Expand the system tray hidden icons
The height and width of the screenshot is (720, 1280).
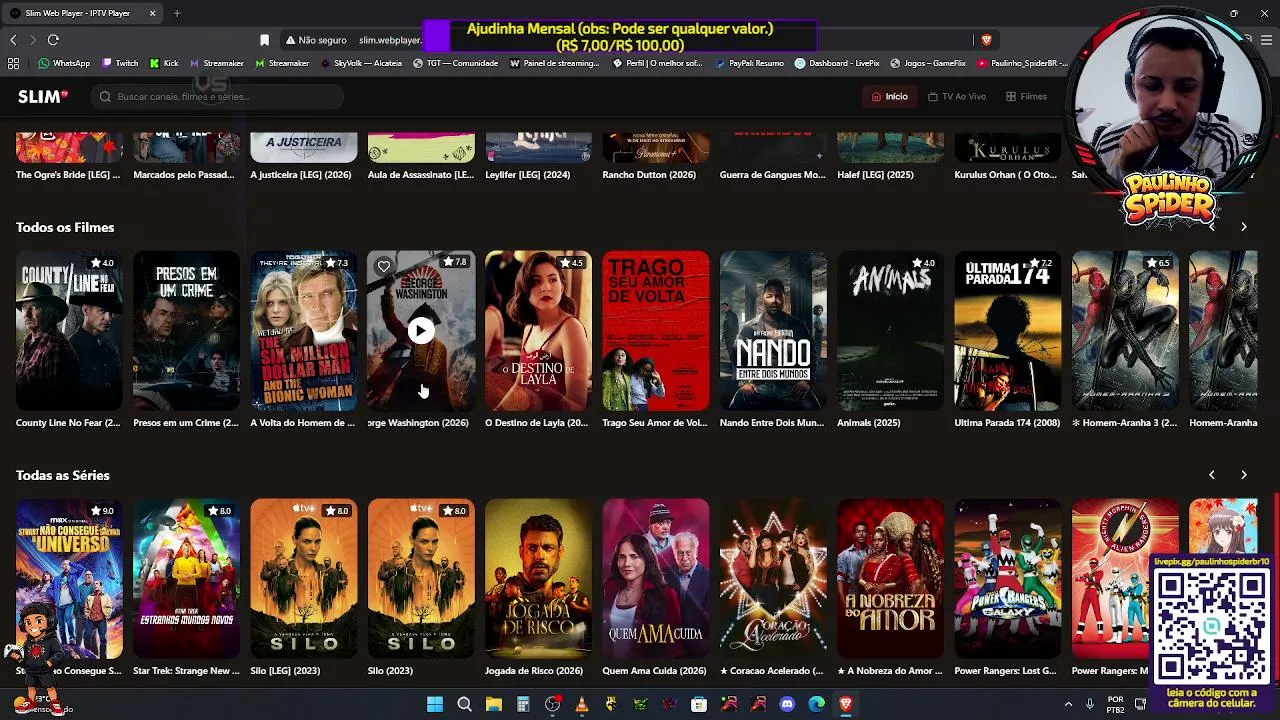click(x=1068, y=704)
